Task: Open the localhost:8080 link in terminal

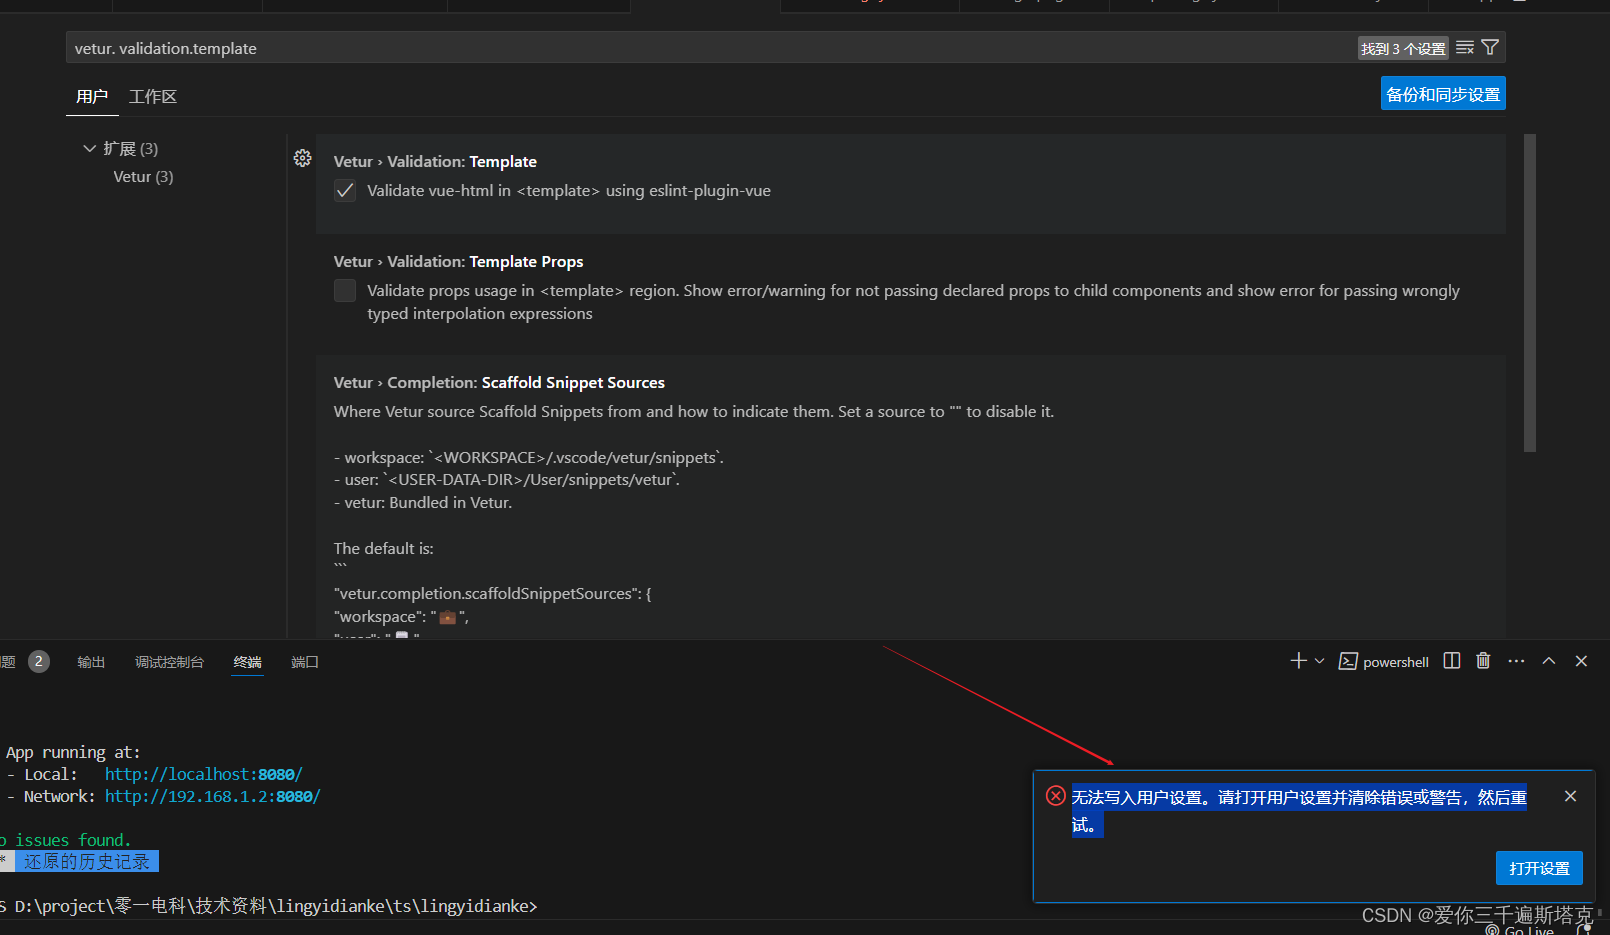Action: click(203, 774)
